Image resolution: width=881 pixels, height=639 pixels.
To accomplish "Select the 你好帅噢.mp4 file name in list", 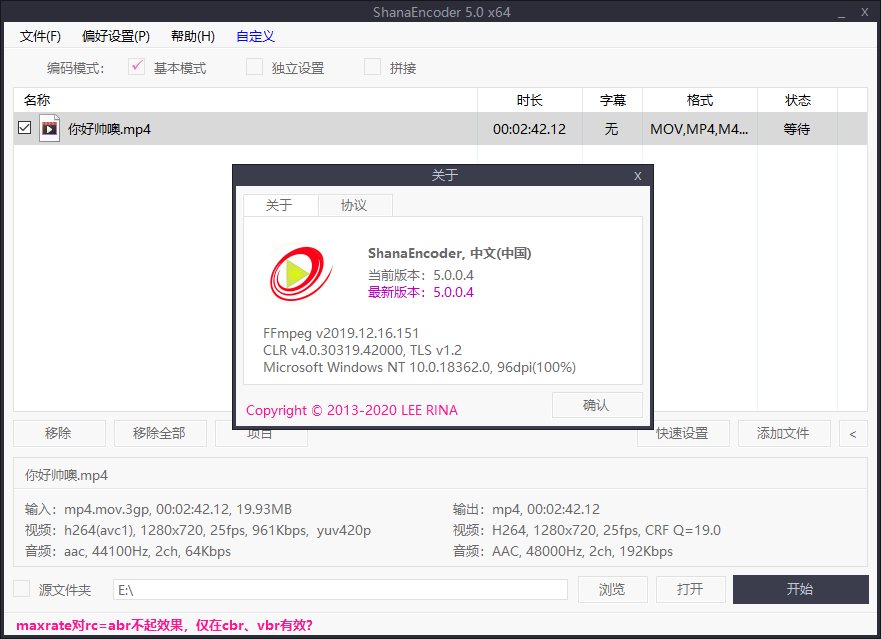I will (110, 129).
